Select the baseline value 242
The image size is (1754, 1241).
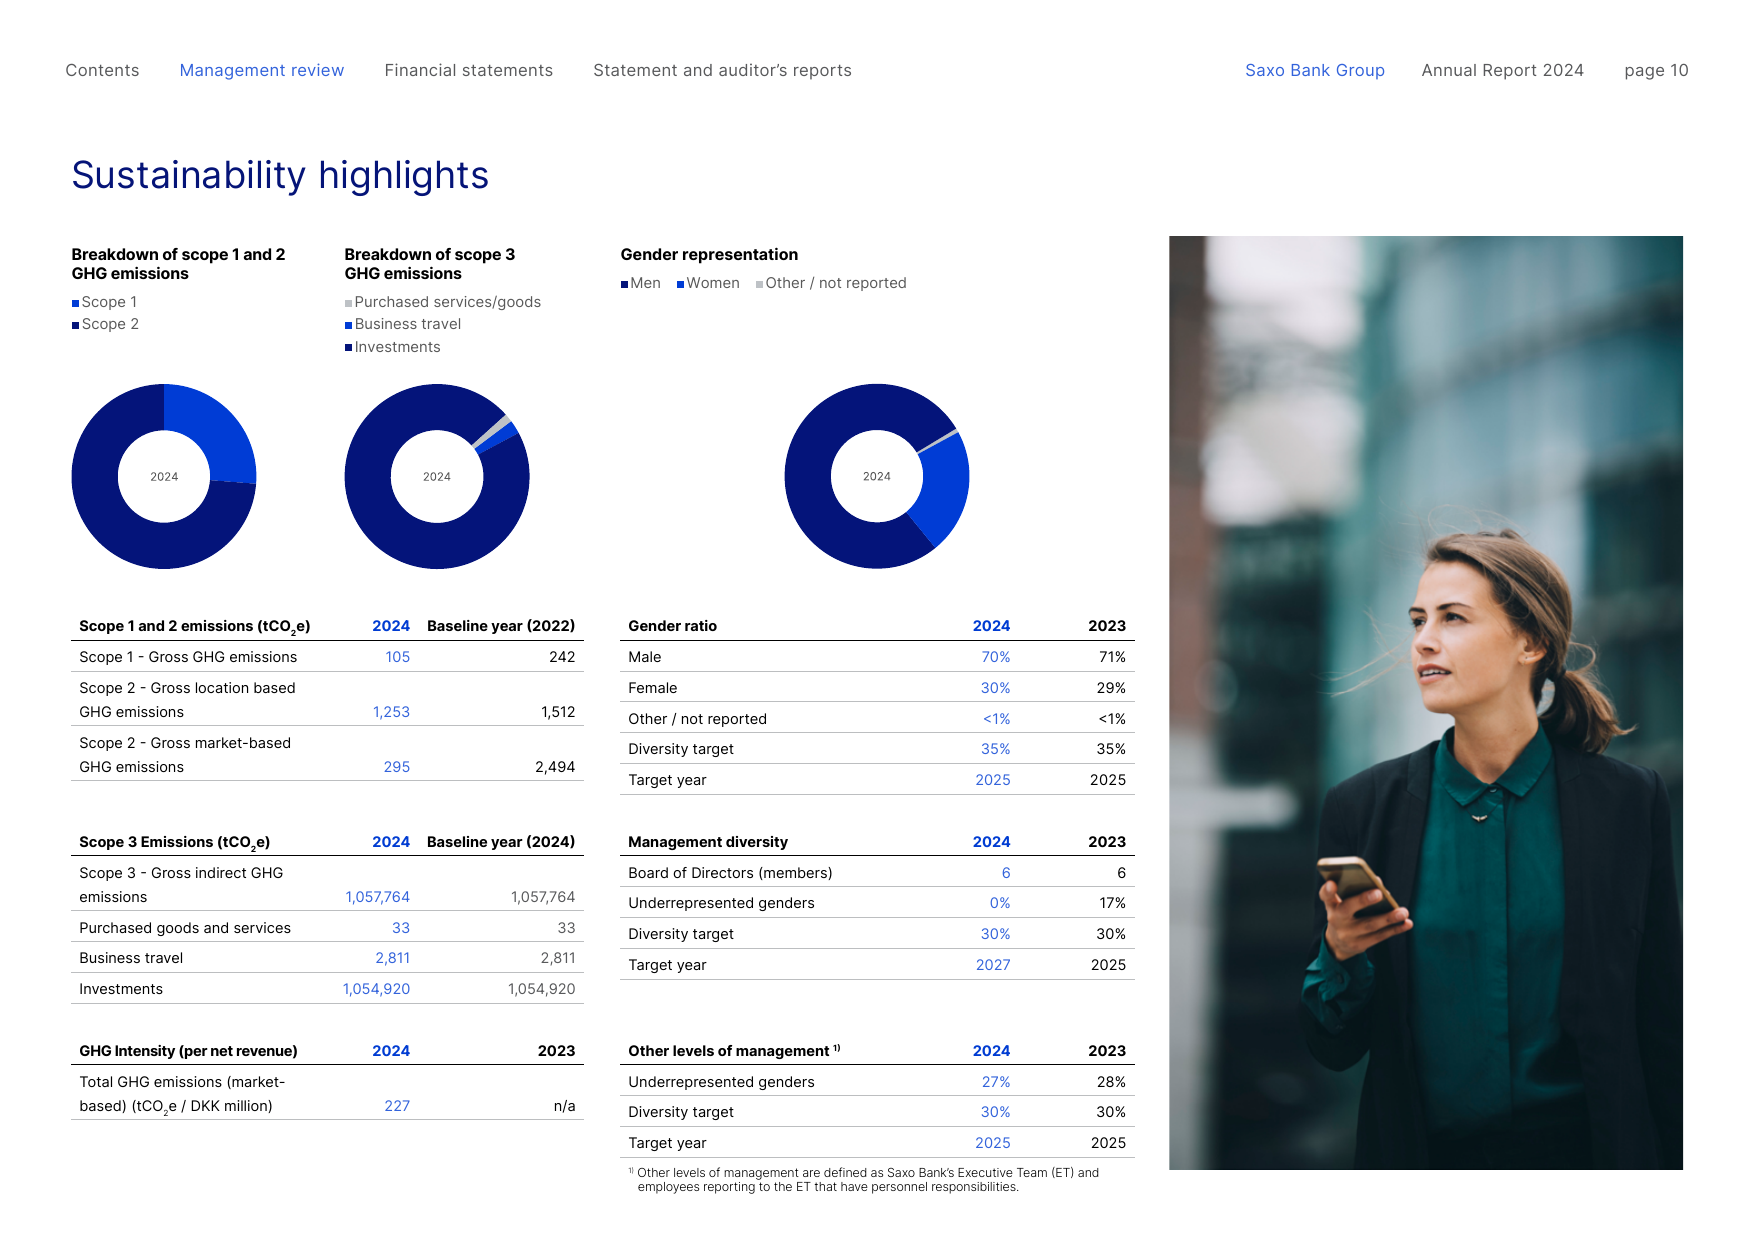(562, 657)
